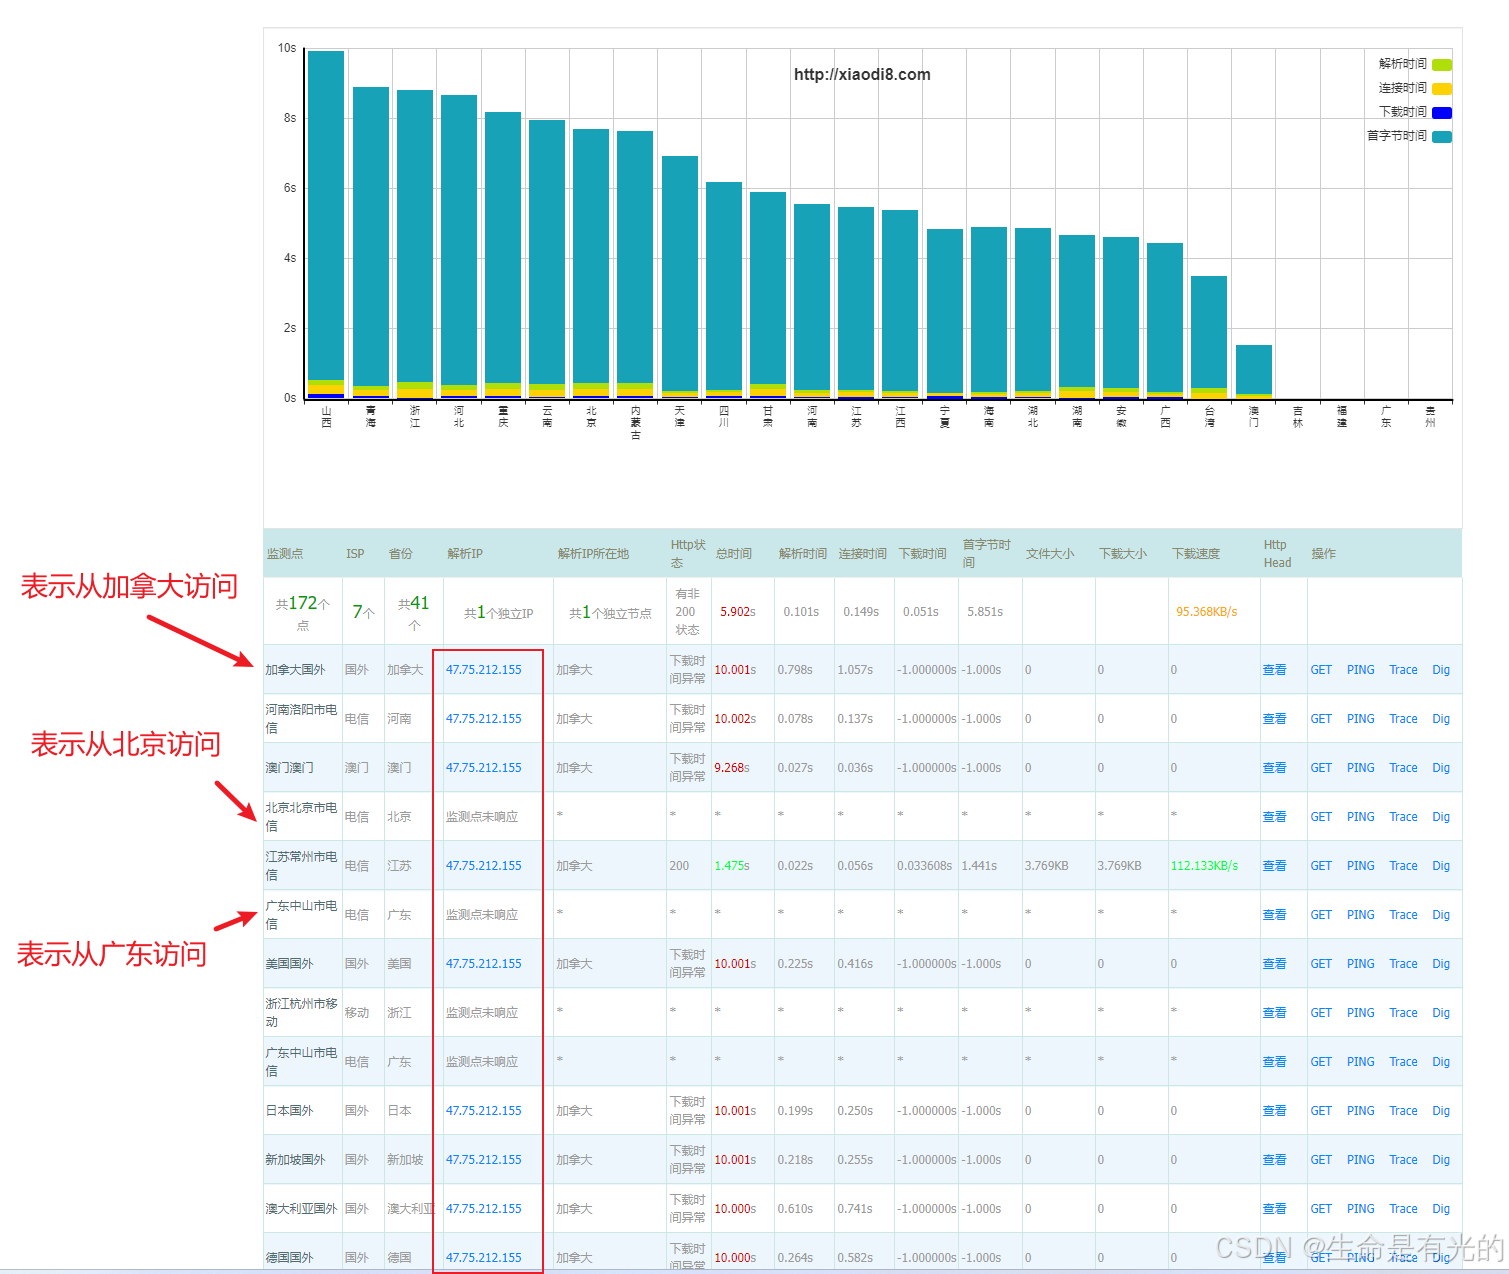Click PING in the 浙江杭州市移动 row
Image resolution: width=1509 pixels, height=1274 pixels.
click(x=1360, y=1013)
